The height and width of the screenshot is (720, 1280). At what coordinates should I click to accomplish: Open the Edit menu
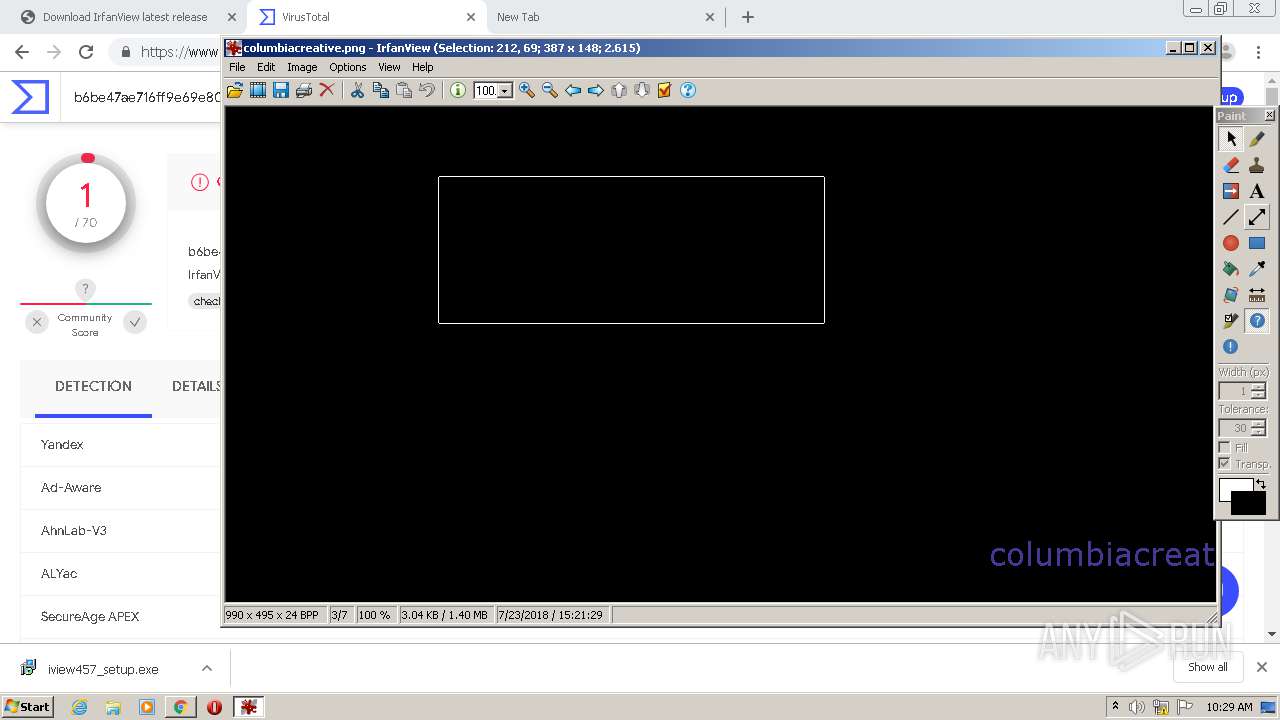tap(266, 67)
